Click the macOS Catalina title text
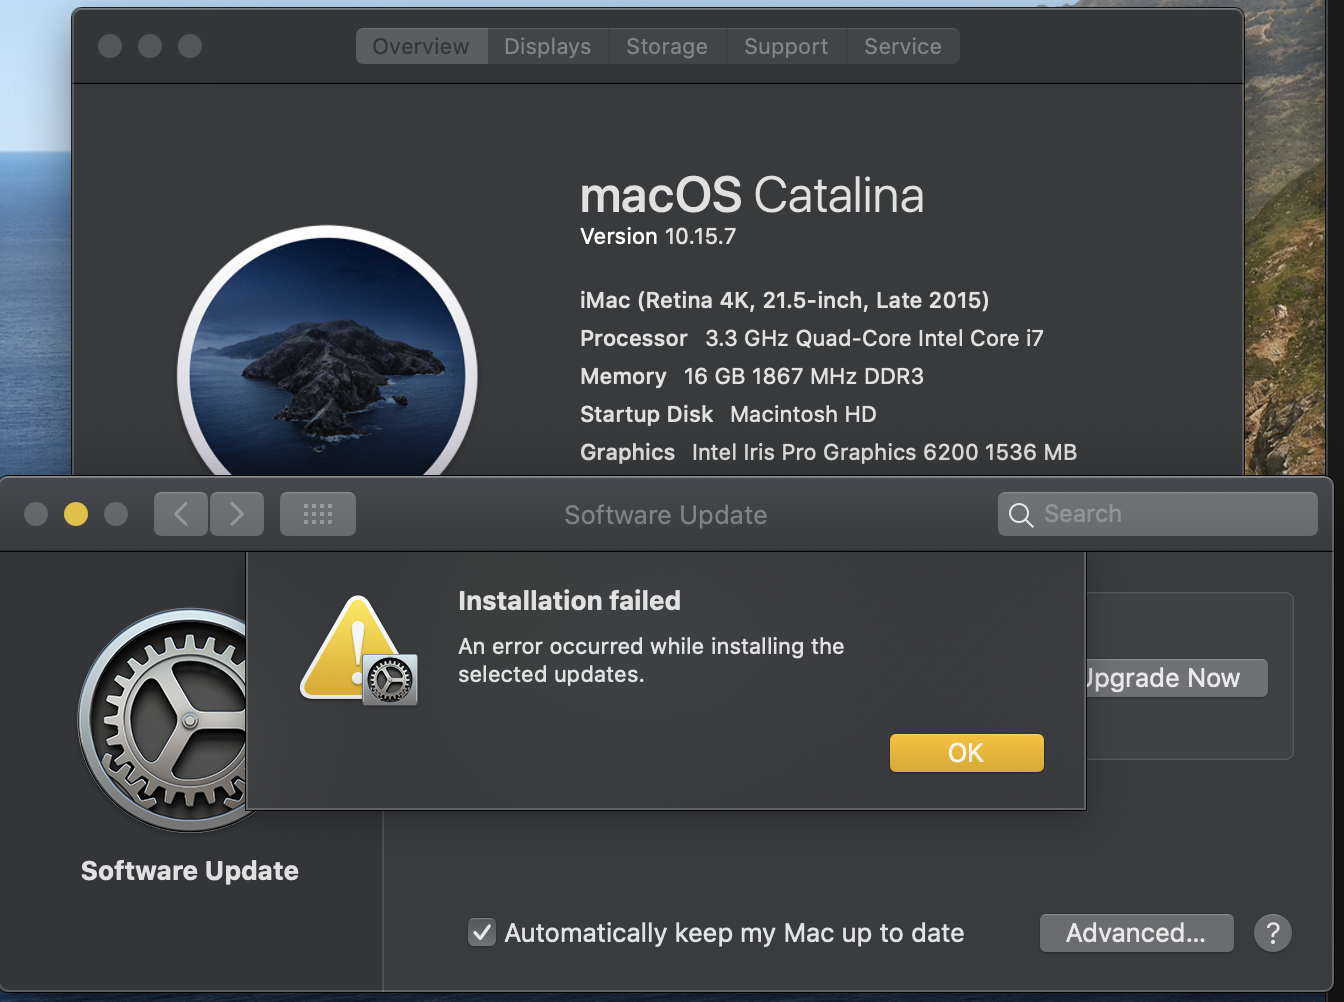 pyautogui.click(x=752, y=195)
